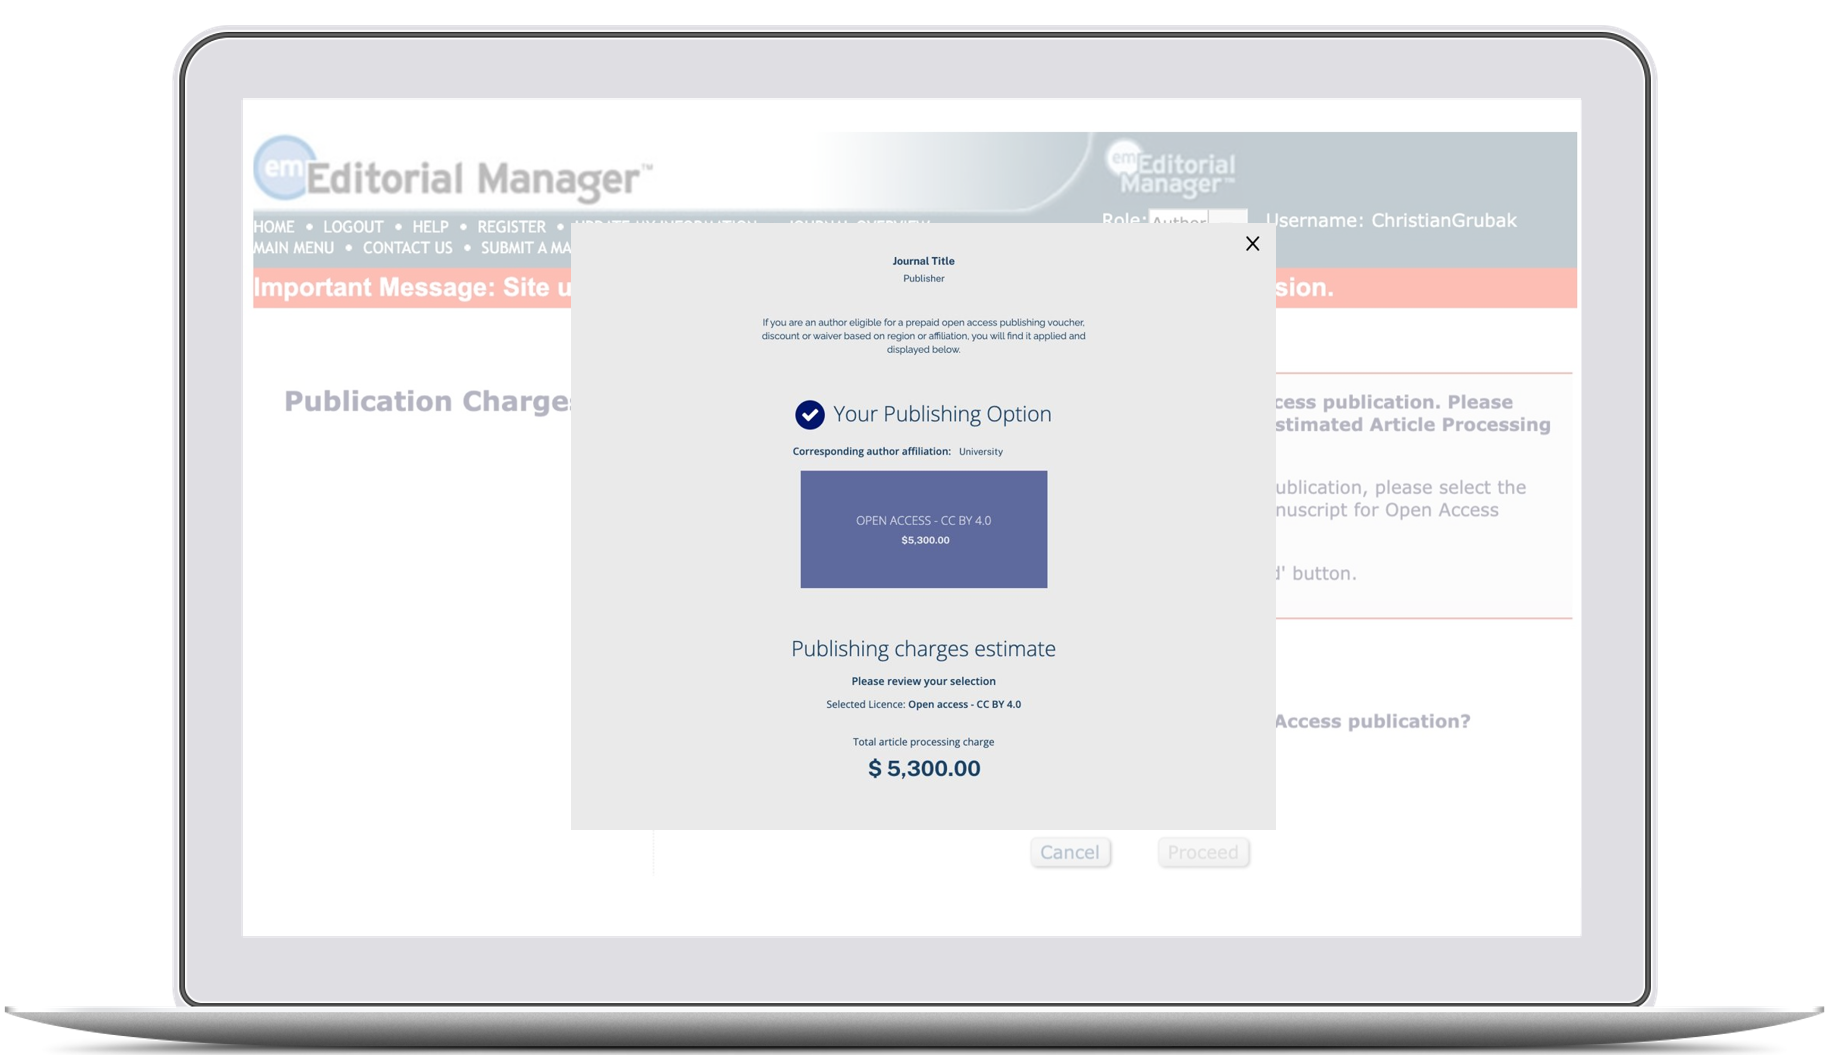Open MAIN MENU in the navigation bar

point(294,248)
